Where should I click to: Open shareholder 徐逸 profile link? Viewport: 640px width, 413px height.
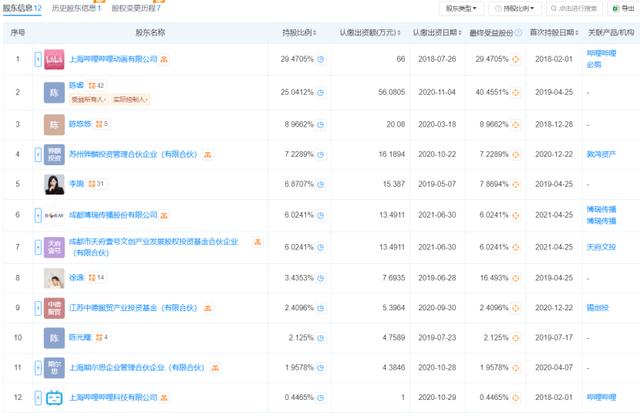coord(76,278)
